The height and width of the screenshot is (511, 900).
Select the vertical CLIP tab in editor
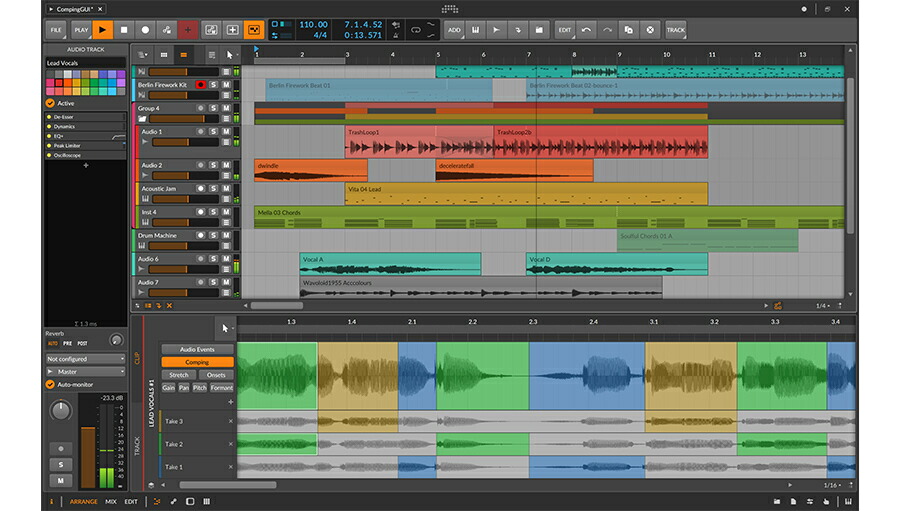click(x=137, y=357)
